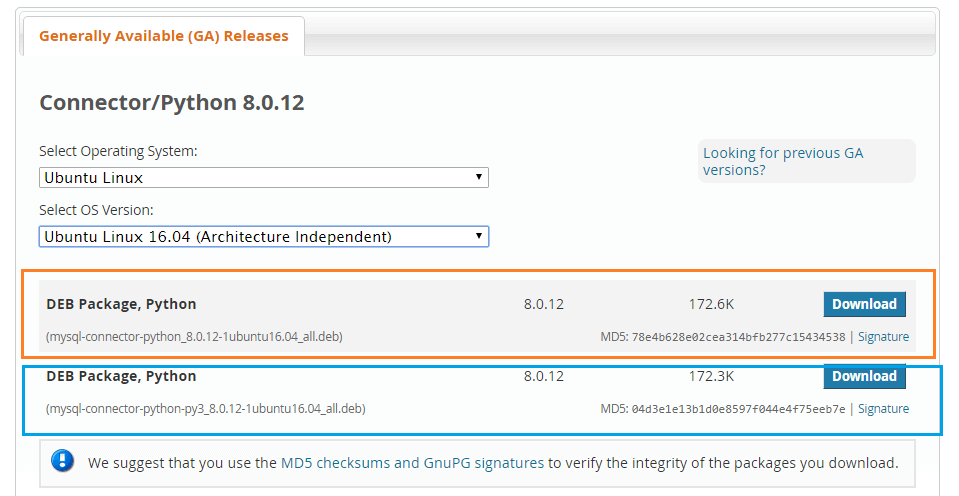This screenshot has height=496, width=959.
Task: Download the 172.6K DEB package
Action: coord(864,304)
